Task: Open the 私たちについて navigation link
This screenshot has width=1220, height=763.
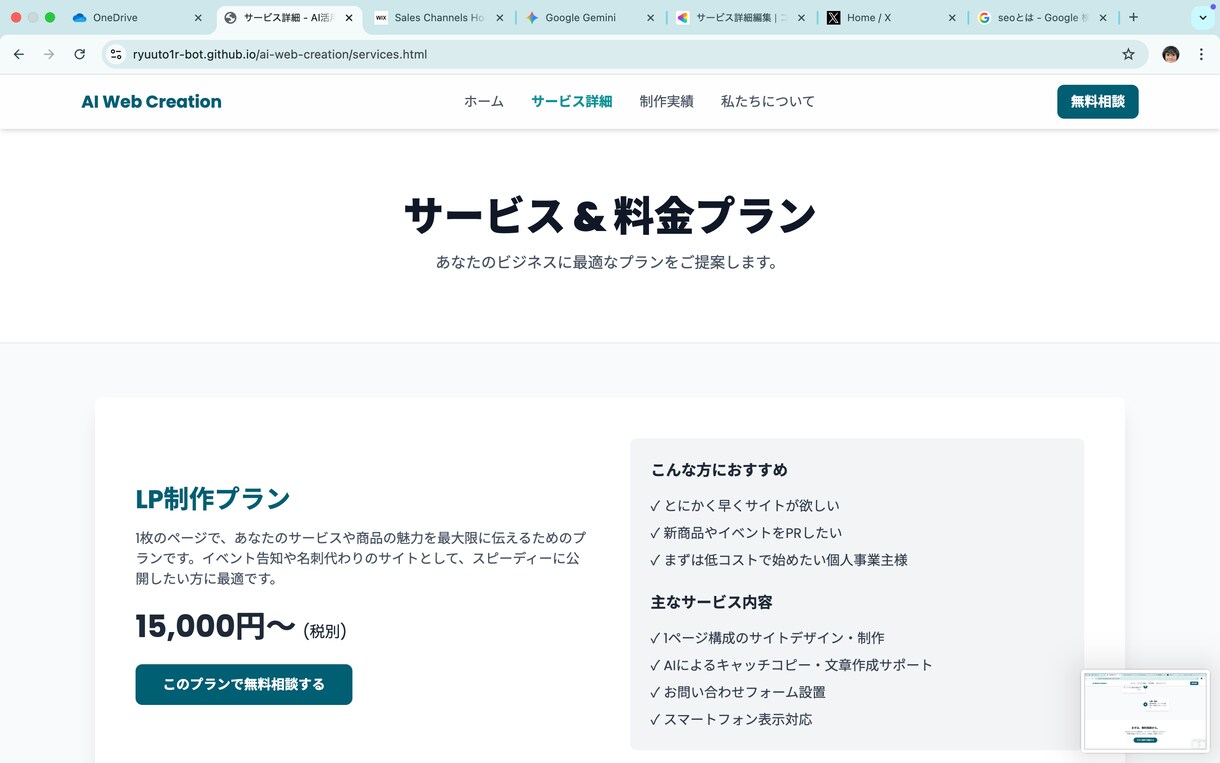Action: click(x=768, y=101)
